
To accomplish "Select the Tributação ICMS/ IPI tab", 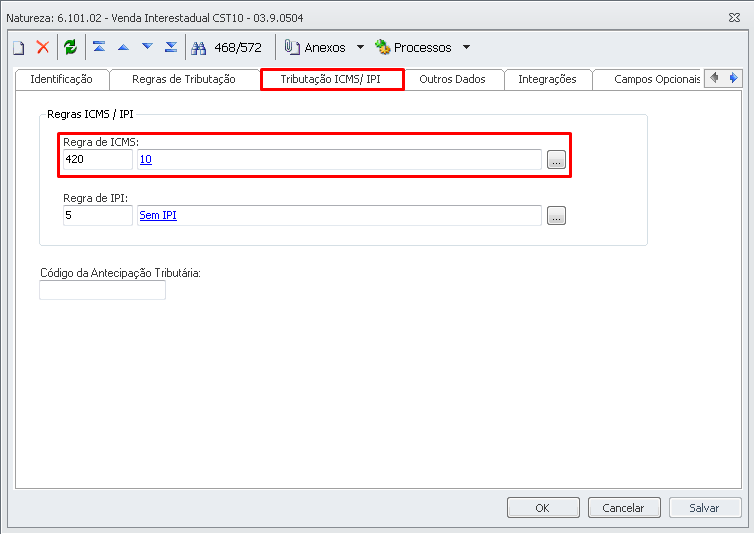I will 331,79.
